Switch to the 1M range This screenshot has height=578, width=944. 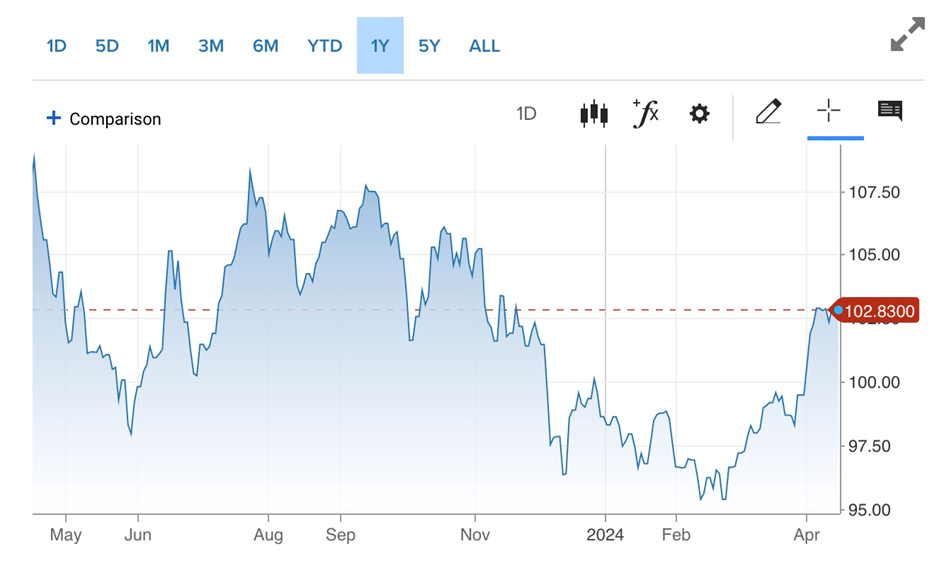(x=158, y=46)
